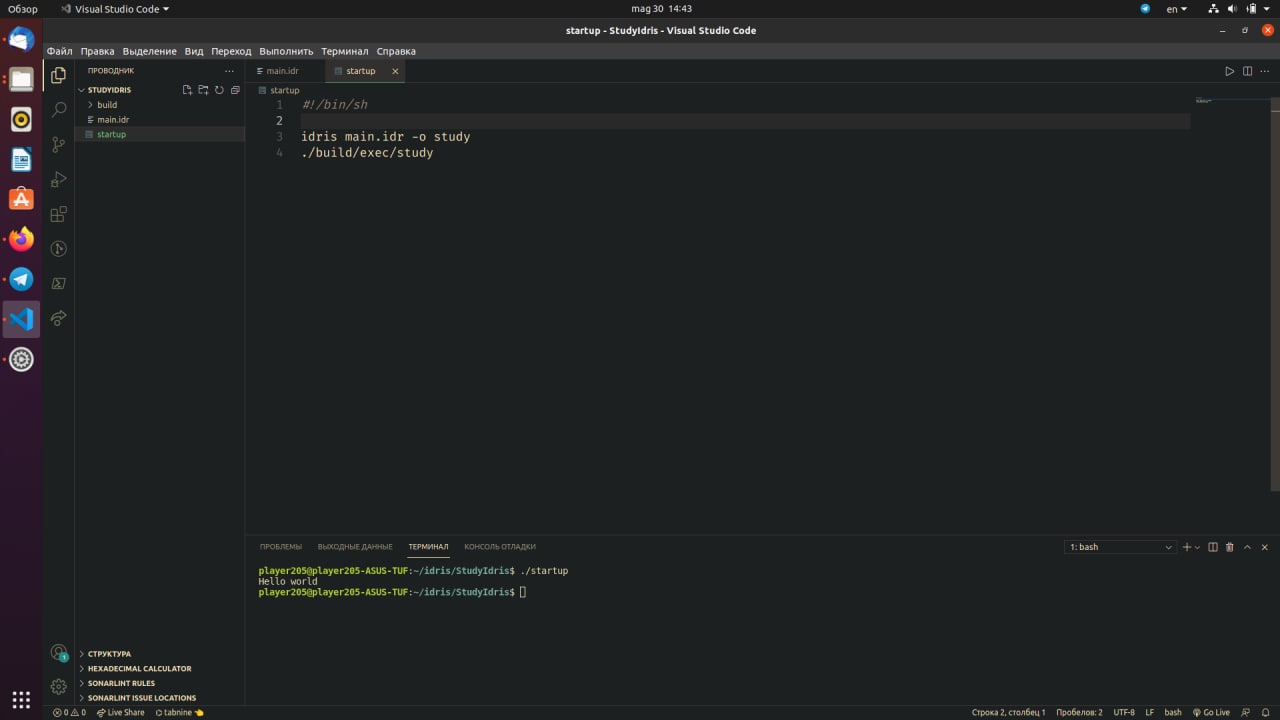Open Run and Debug view
1280x720 pixels.
point(59,179)
